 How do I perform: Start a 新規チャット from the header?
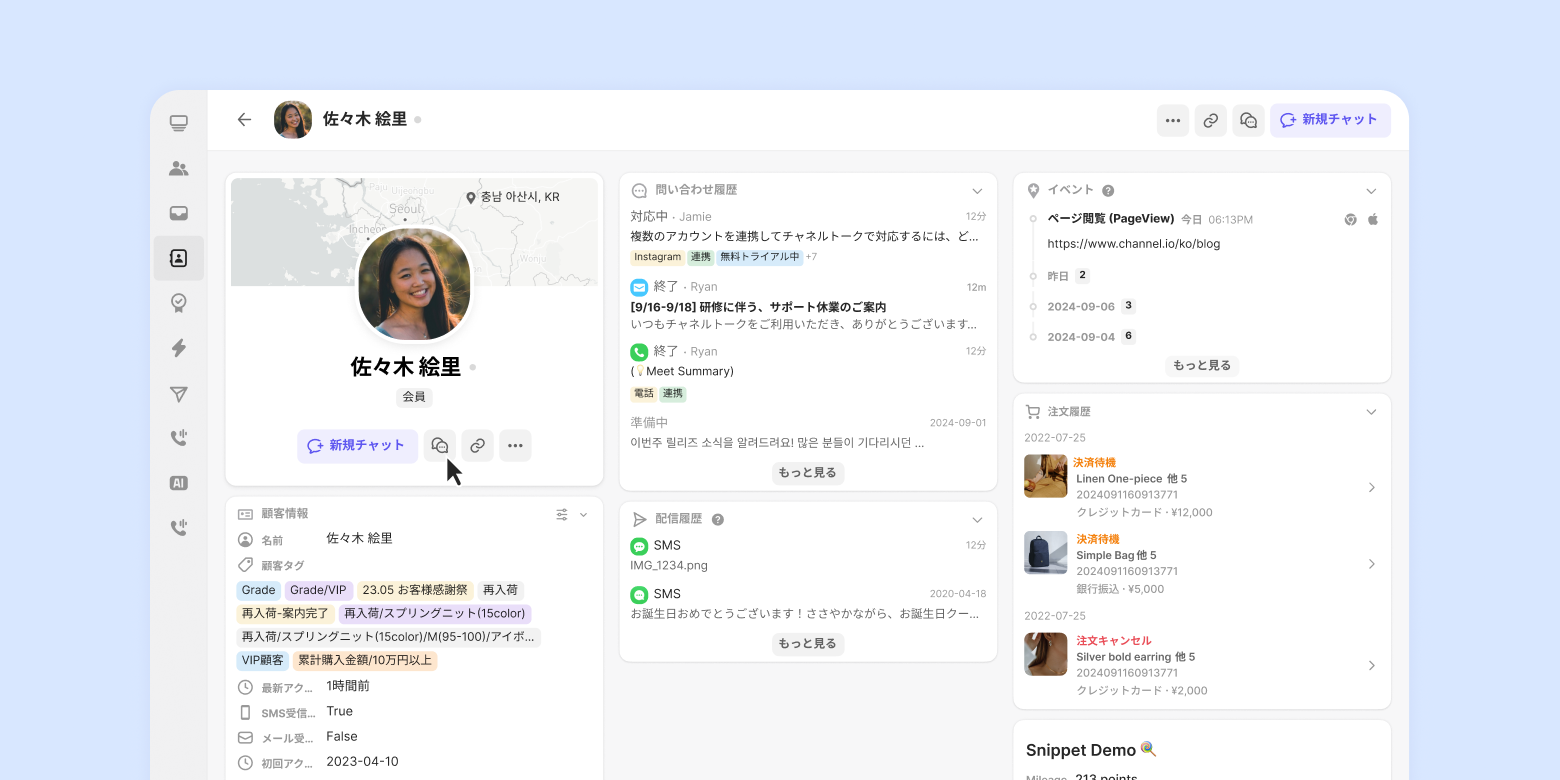[x=1330, y=120]
